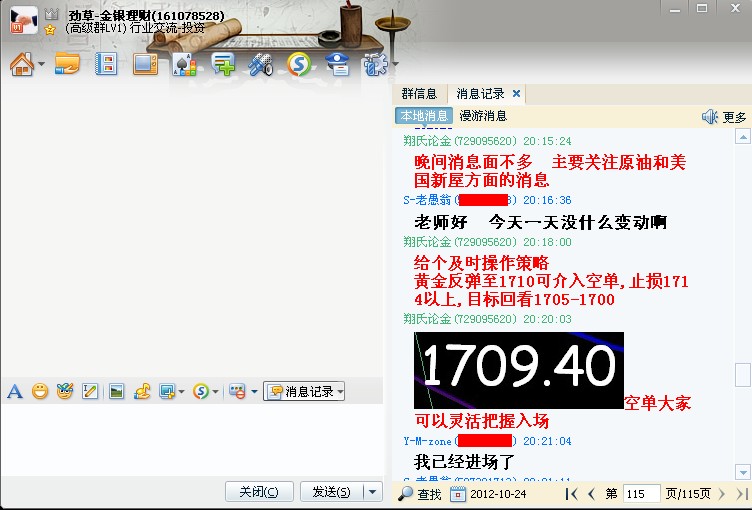Click the message history vertical scrollbar thumb

[x=742, y=375]
